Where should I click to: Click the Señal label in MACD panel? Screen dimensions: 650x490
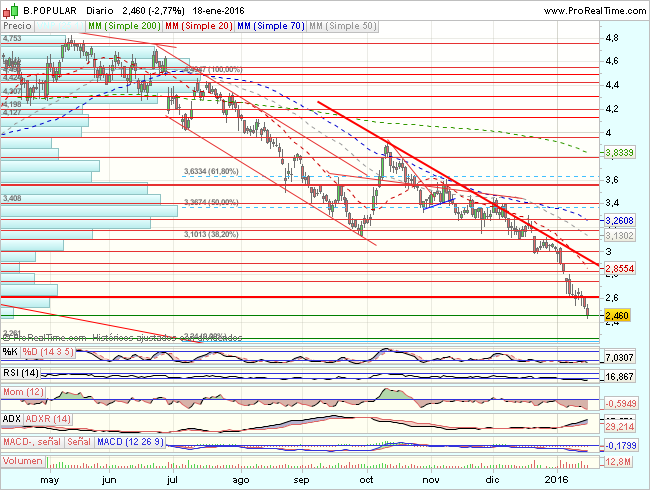(79, 442)
